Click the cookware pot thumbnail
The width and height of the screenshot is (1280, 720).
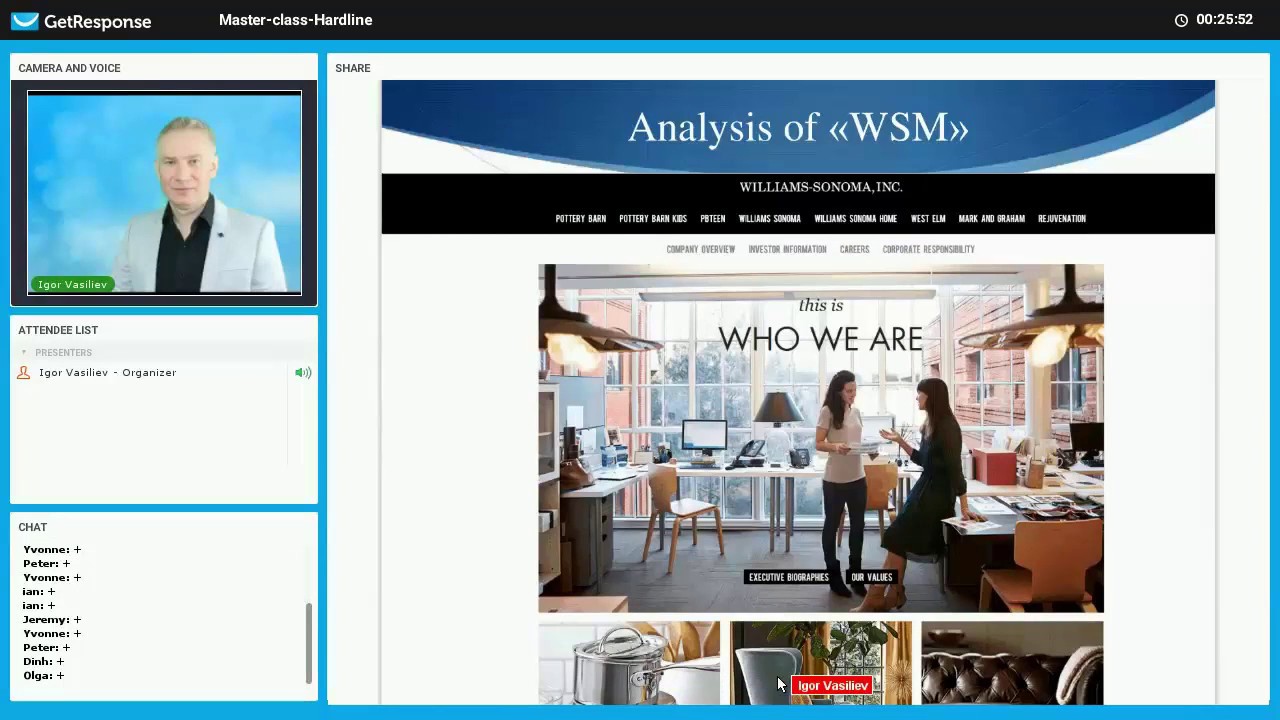(629, 663)
